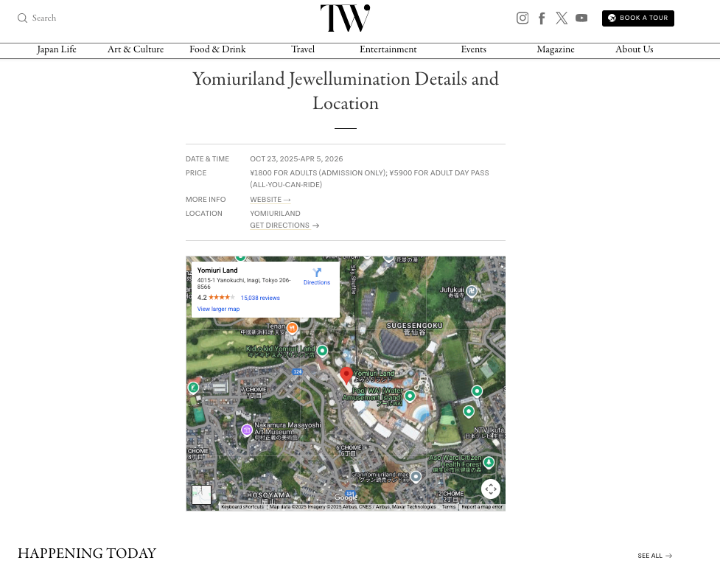Click the TW logo to go home
Image resolution: width=720 pixels, height=564 pixels.
[345, 18]
